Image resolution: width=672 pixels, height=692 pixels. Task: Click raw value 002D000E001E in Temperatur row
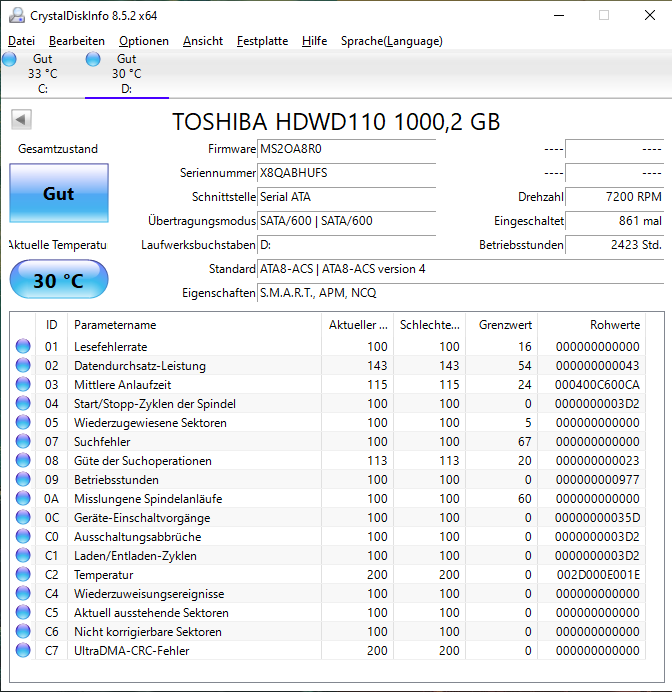click(598, 575)
